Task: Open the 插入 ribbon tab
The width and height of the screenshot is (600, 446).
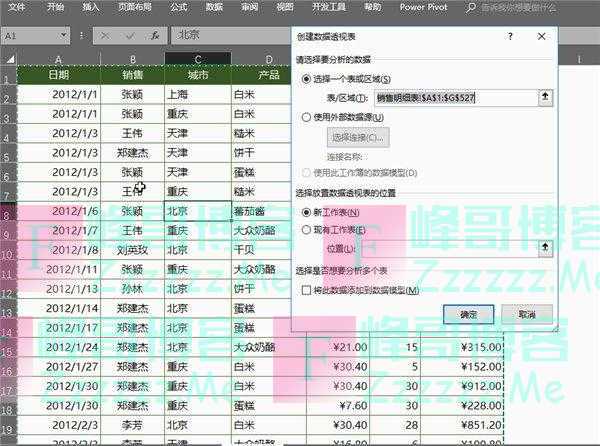Action: click(x=91, y=6)
